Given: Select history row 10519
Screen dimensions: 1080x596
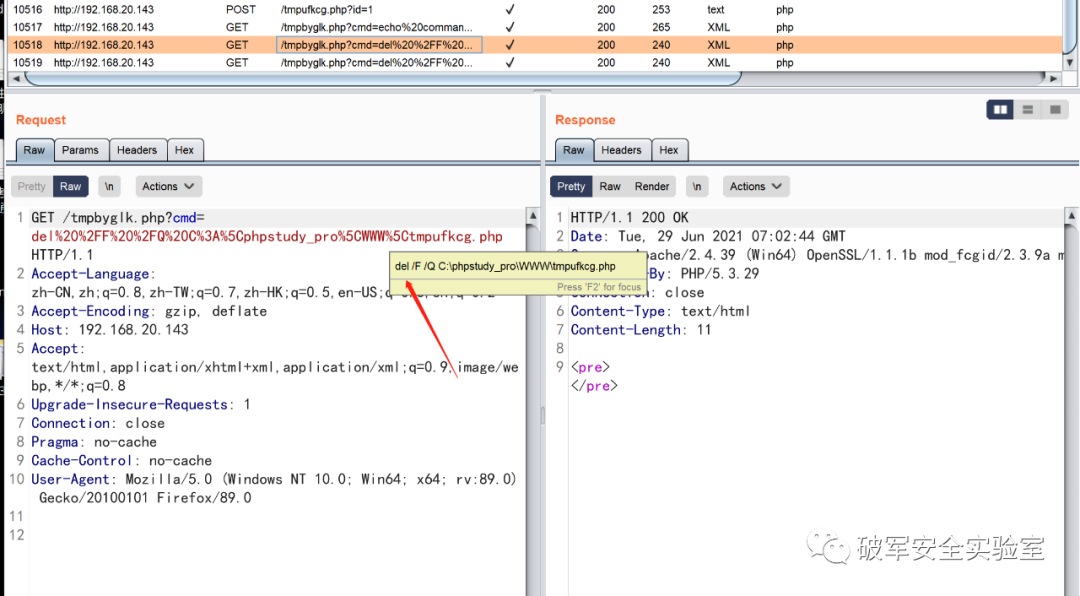Looking at the screenshot, I should pyautogui.click(x=534, y=63).
